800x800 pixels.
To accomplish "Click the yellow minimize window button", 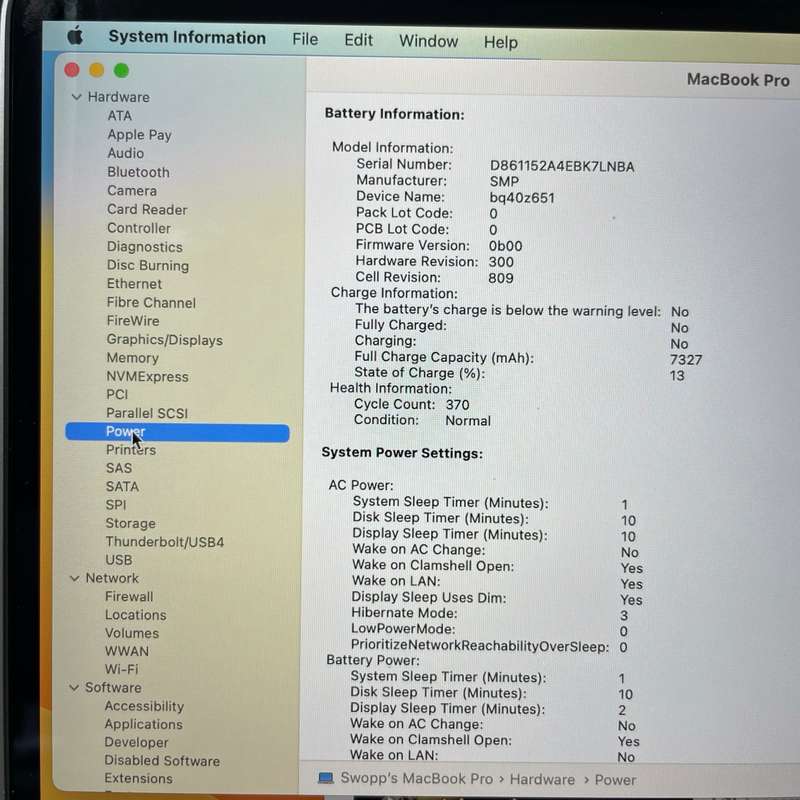I will click(x=96, y=70).
